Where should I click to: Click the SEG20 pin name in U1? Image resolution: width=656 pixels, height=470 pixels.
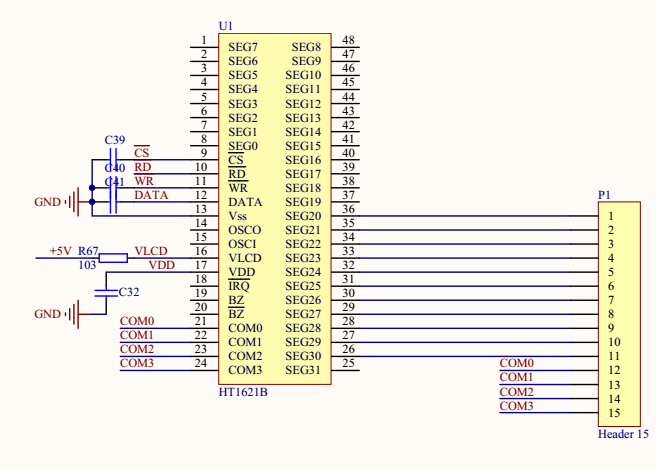(x=303, y=216)
